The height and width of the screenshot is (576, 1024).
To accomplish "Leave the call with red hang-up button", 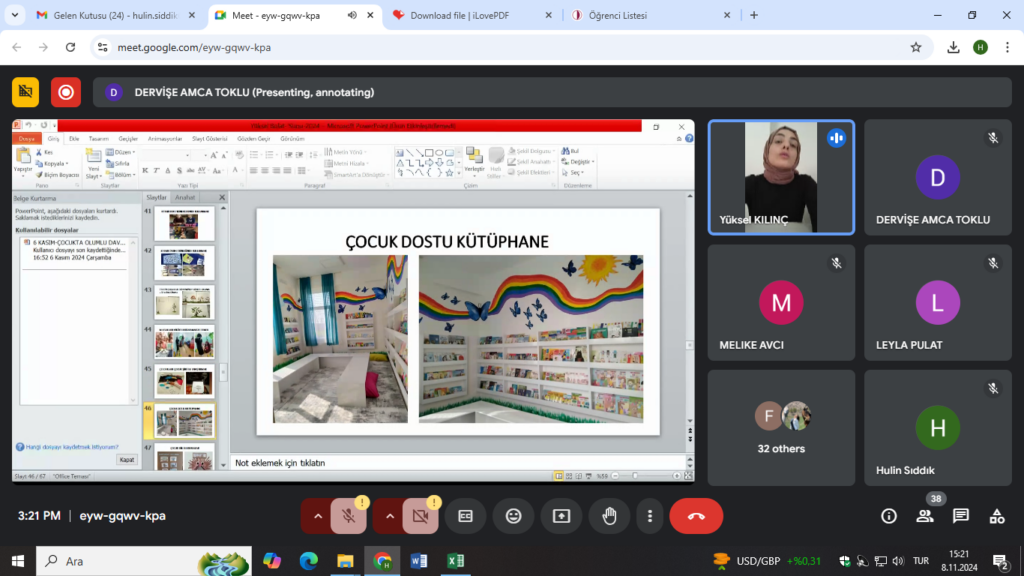I will tap(696, 516).
